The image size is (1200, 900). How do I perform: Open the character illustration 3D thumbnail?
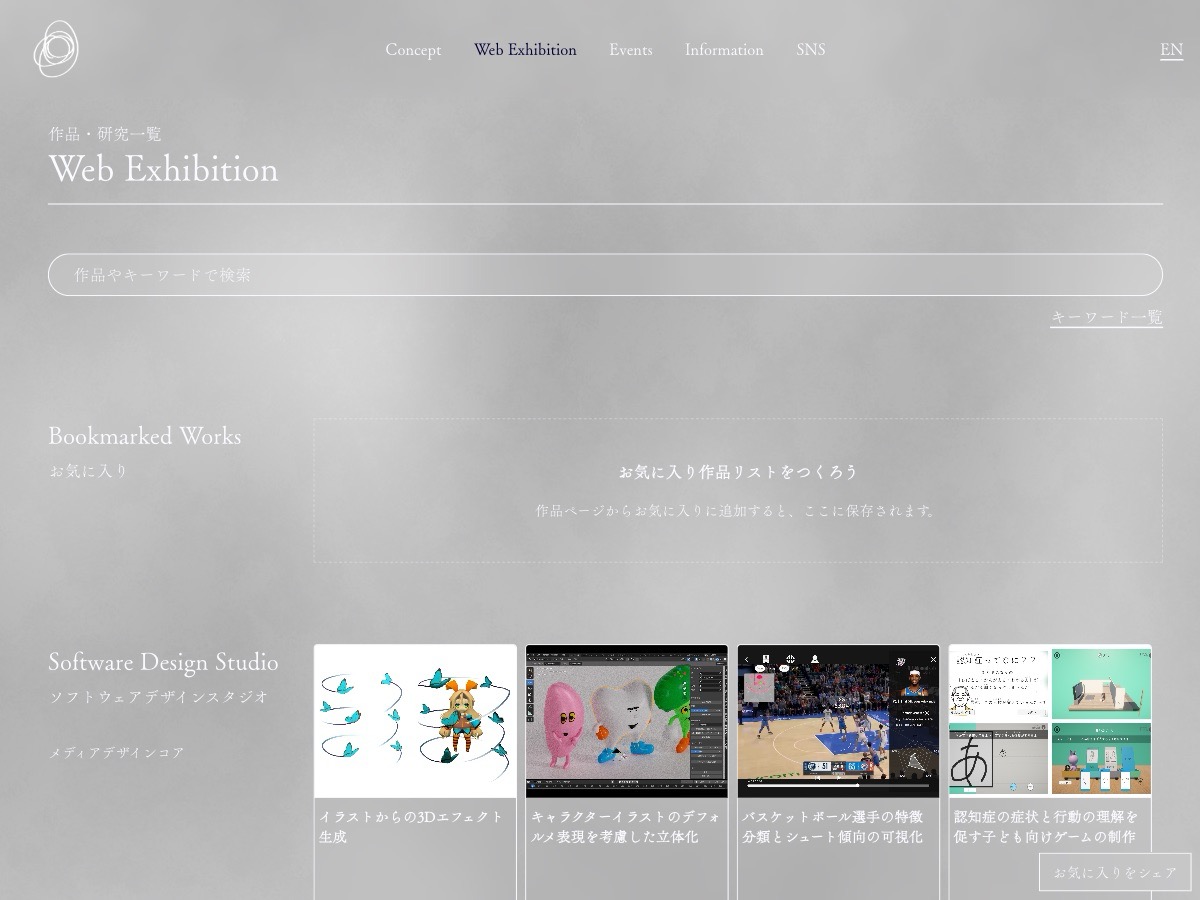pyautogui.click(x=627, y=721)
